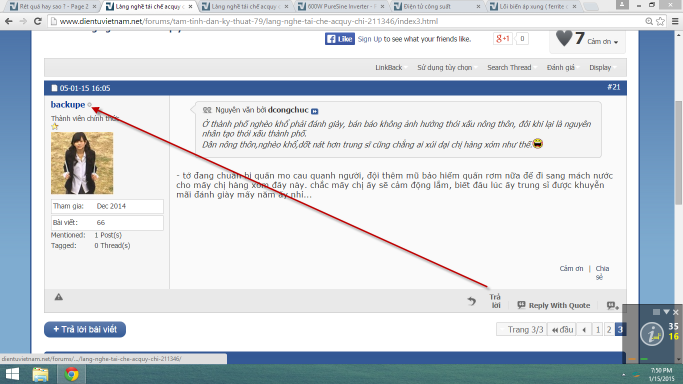Click the Google +1 button
Image resolution: width=683 pixels, height=384 pixels.
pos(503,39)
